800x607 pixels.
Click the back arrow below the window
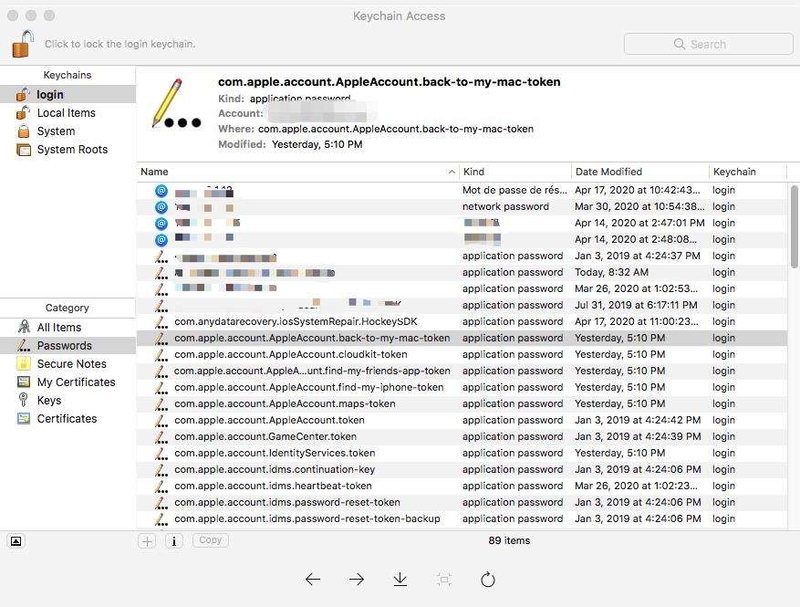(313, 579)
